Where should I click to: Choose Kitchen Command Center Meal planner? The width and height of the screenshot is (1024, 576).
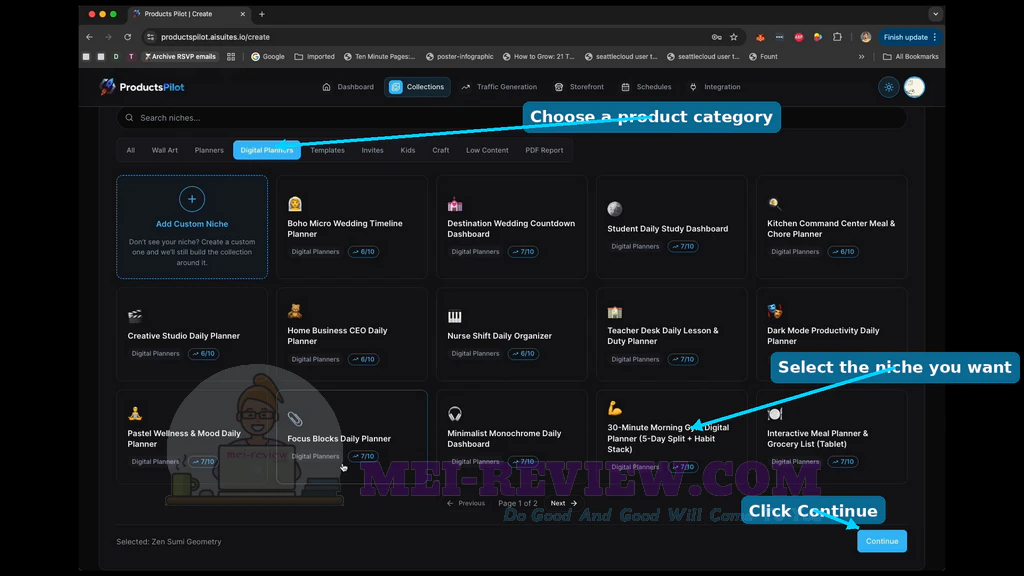[831, 227]
